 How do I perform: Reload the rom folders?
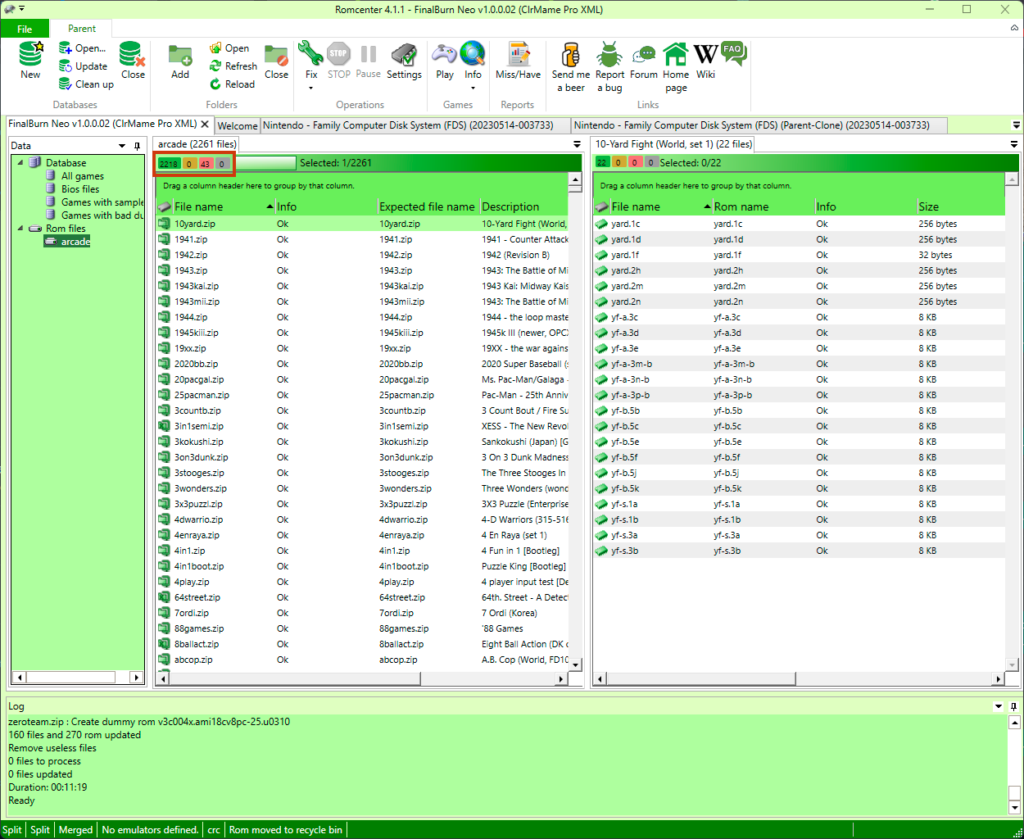[x=232, y=84]
